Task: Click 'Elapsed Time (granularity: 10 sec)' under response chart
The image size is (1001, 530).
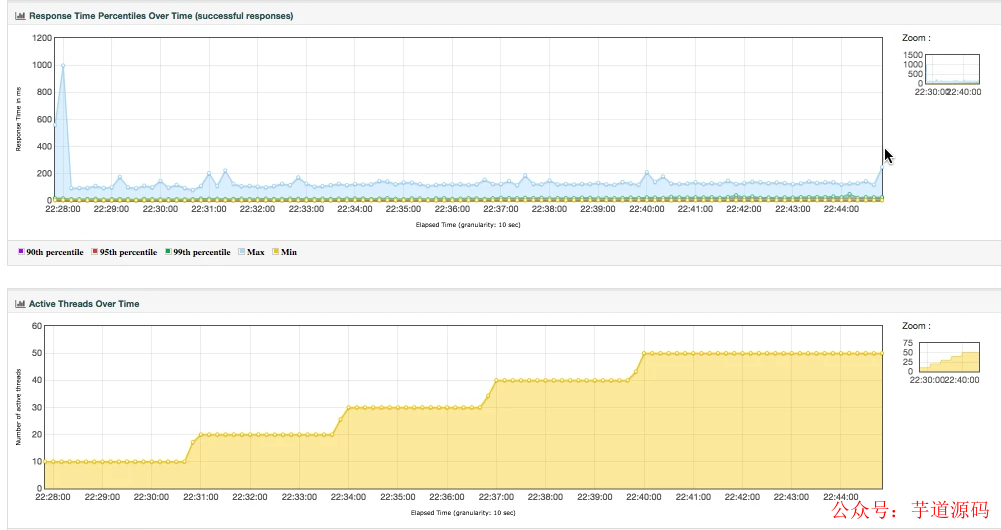Action: point(468,225)
